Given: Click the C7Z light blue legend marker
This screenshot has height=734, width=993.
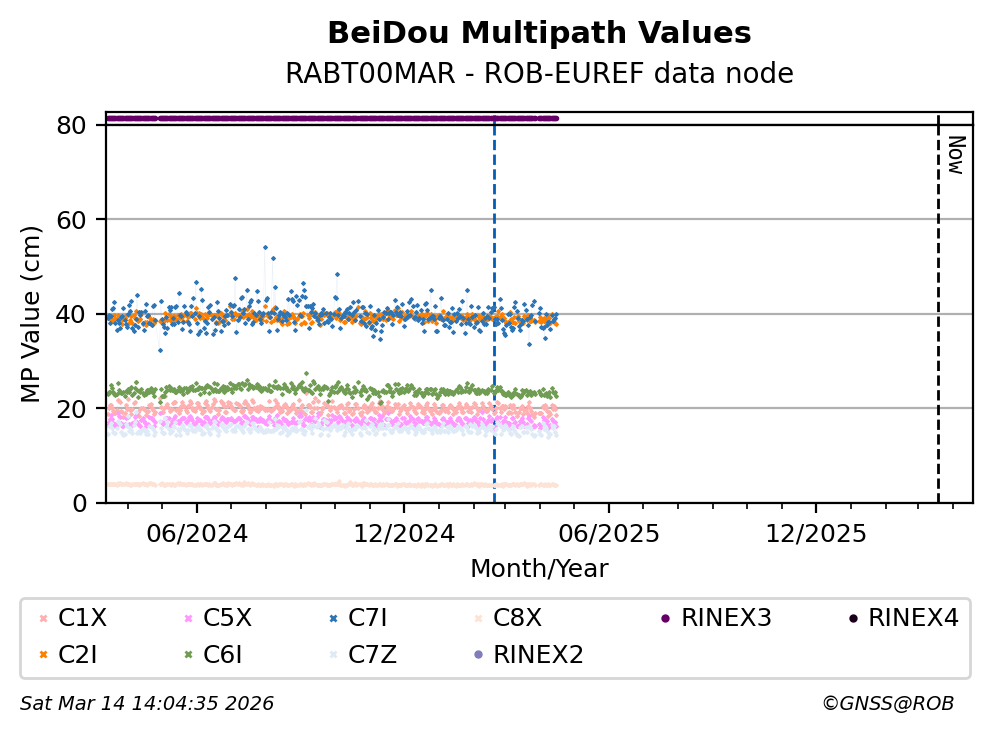Looking at the screenshot, I should coord(331,656).
